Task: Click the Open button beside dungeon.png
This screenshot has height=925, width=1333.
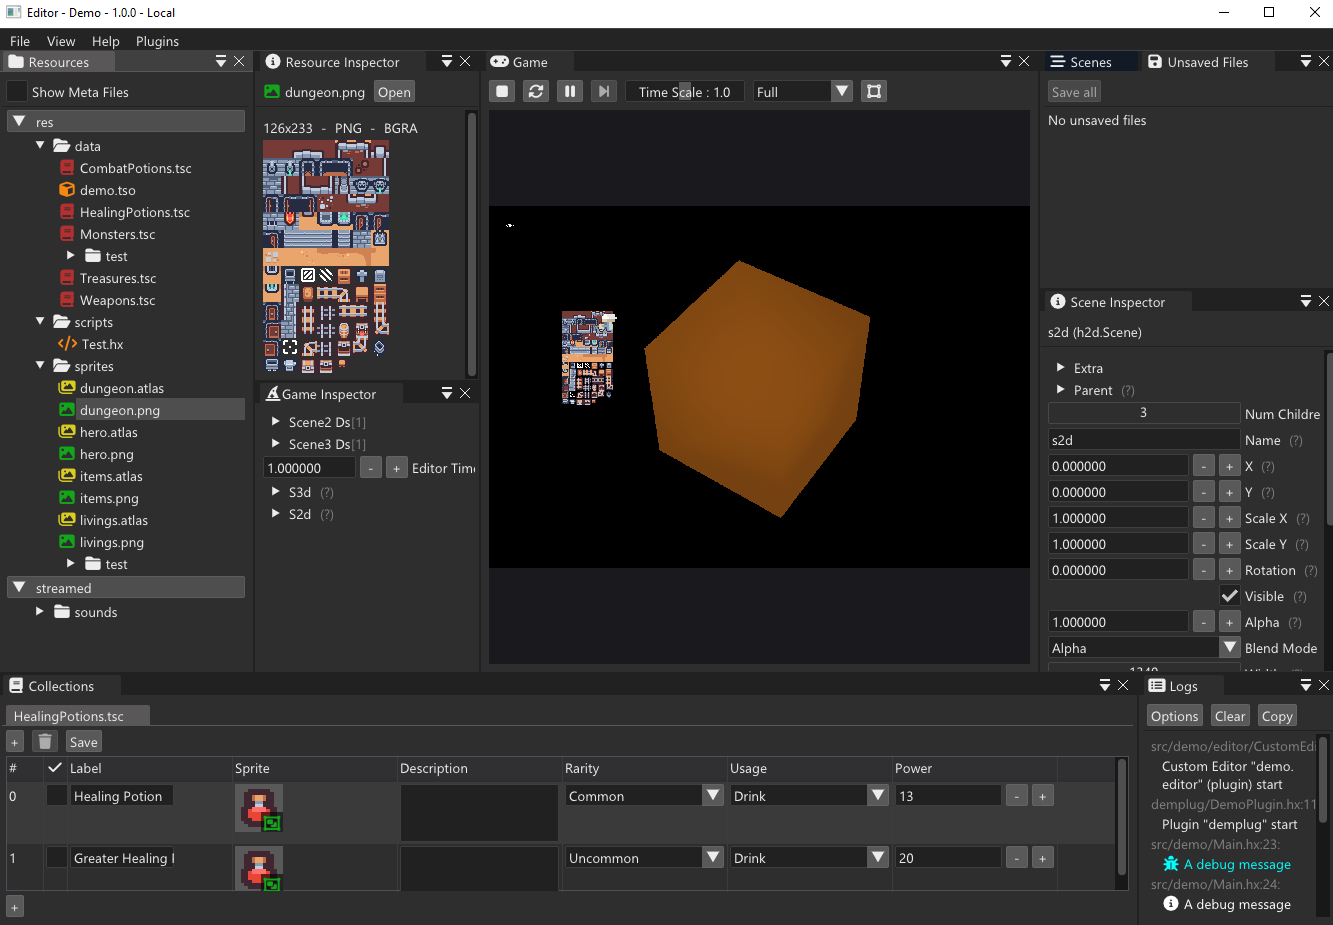Action: (x=394, y=92)
